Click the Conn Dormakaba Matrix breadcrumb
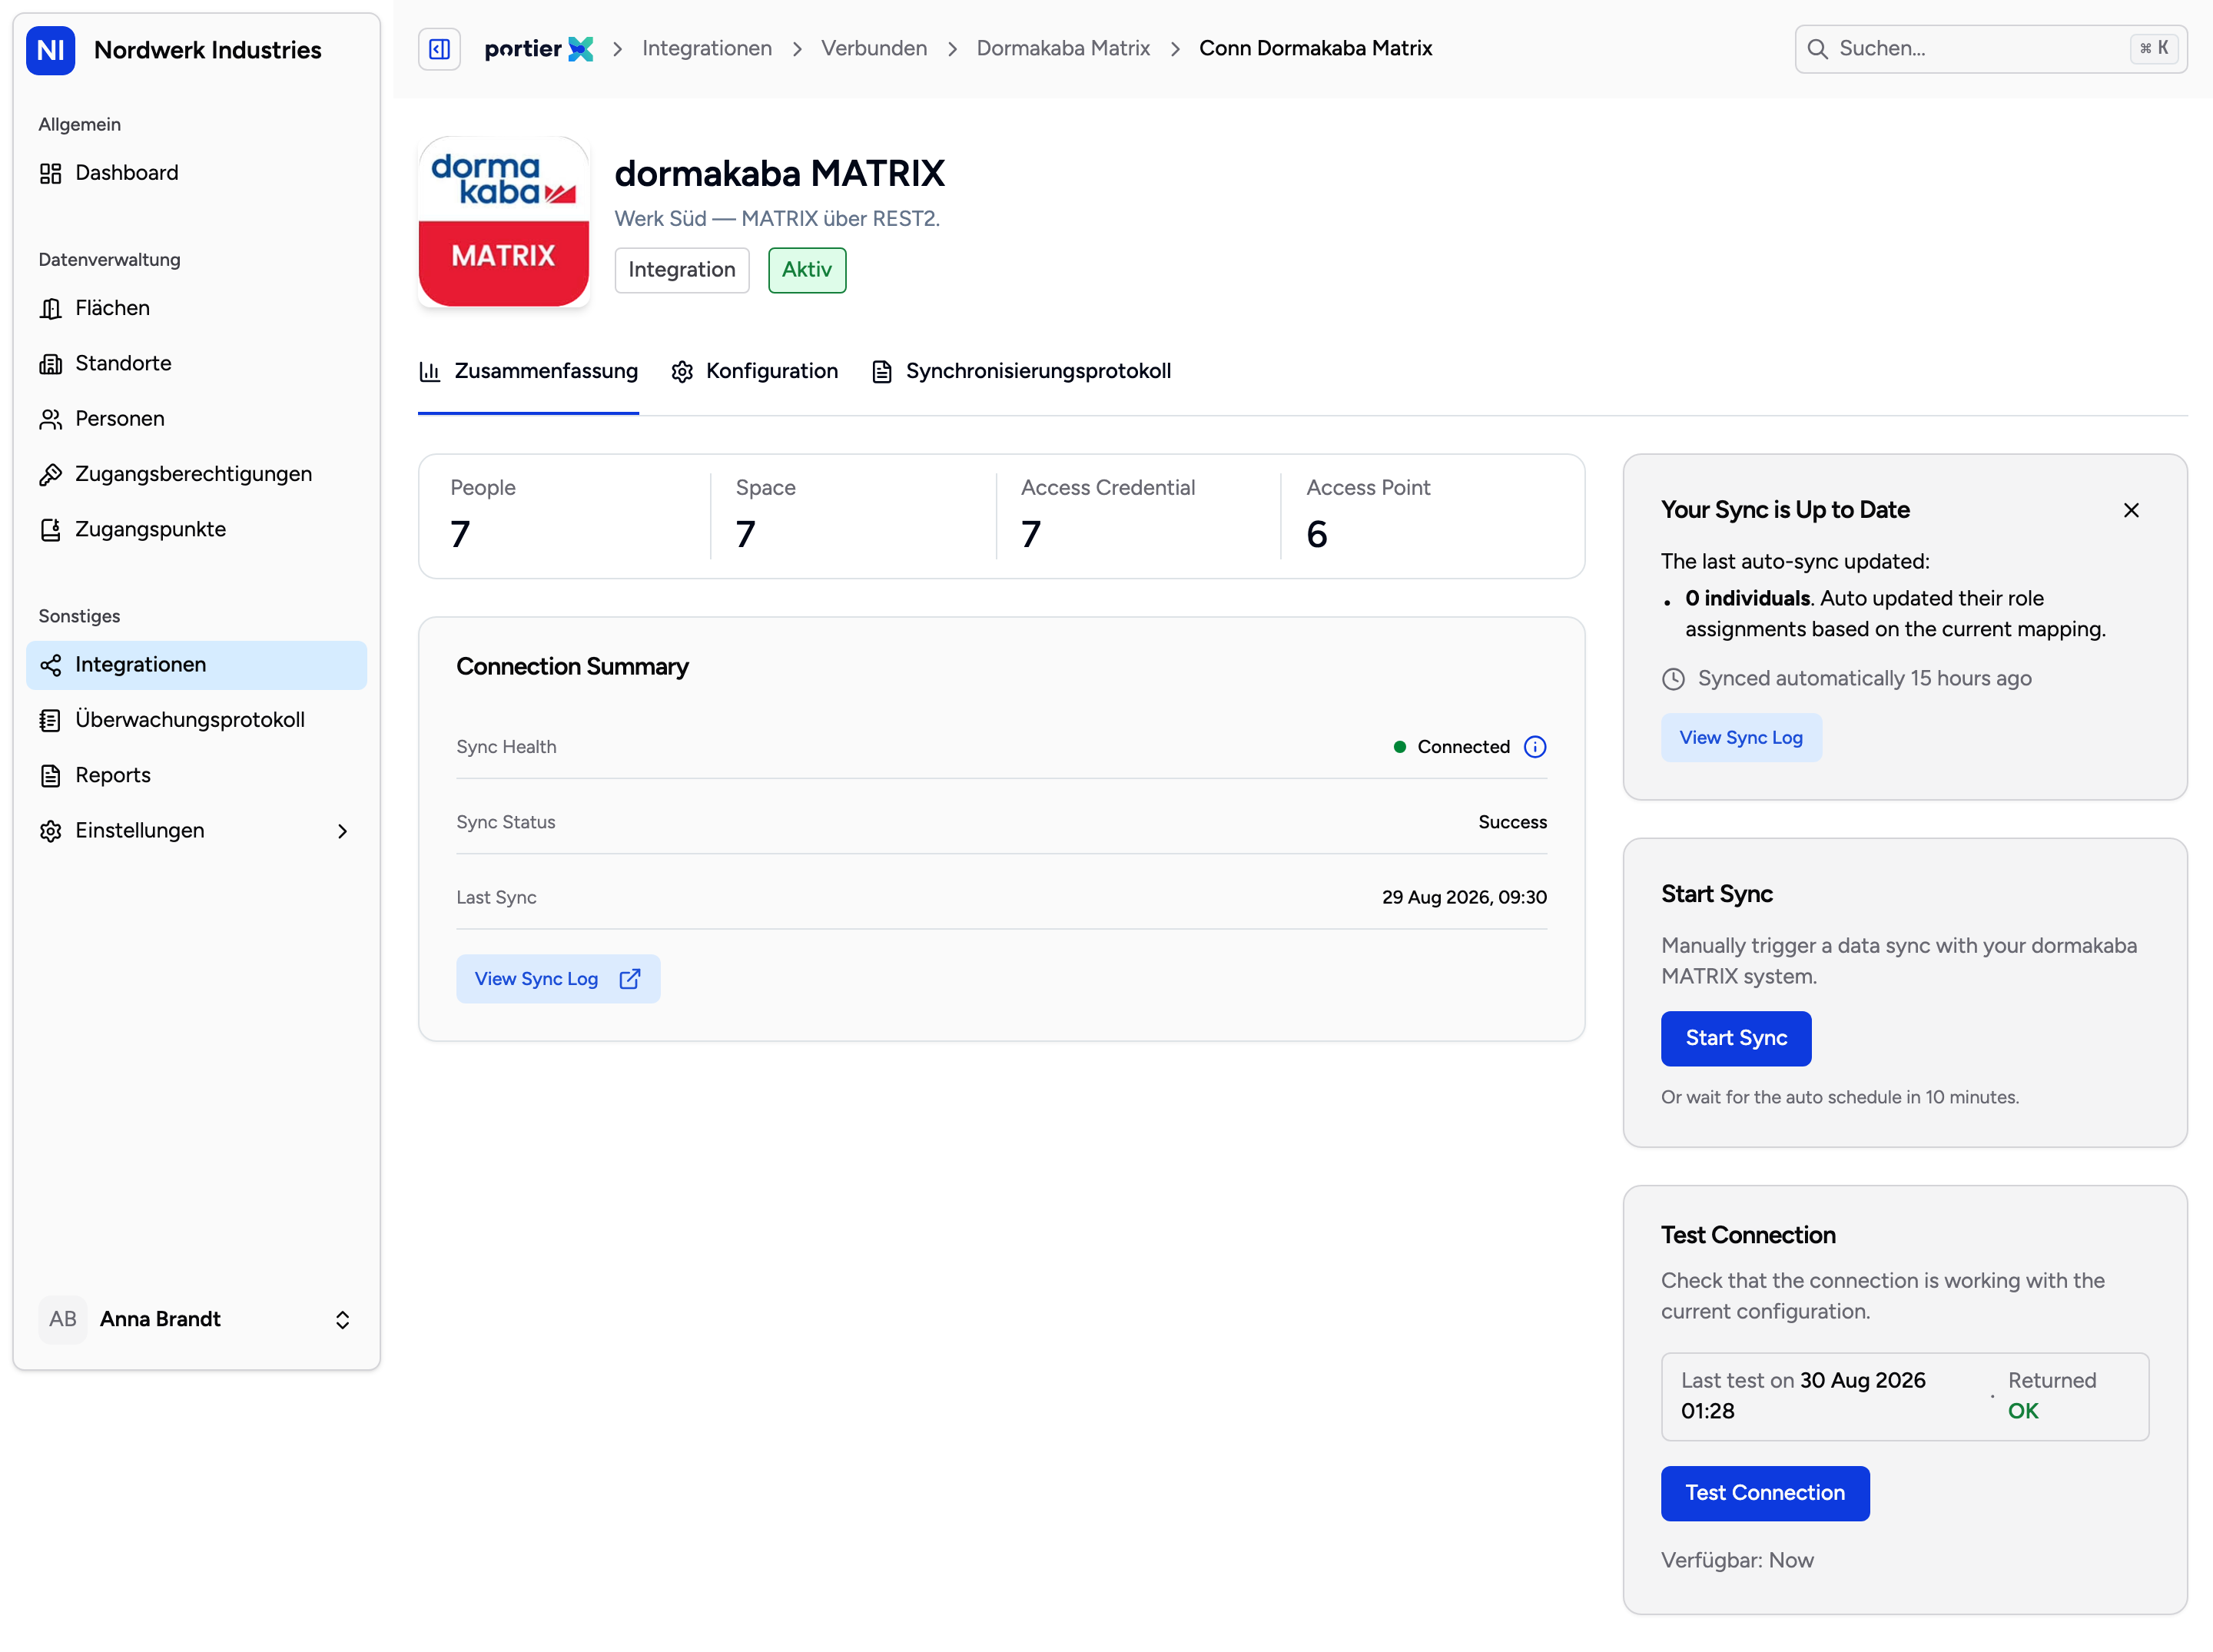 tap(1315, 49)
